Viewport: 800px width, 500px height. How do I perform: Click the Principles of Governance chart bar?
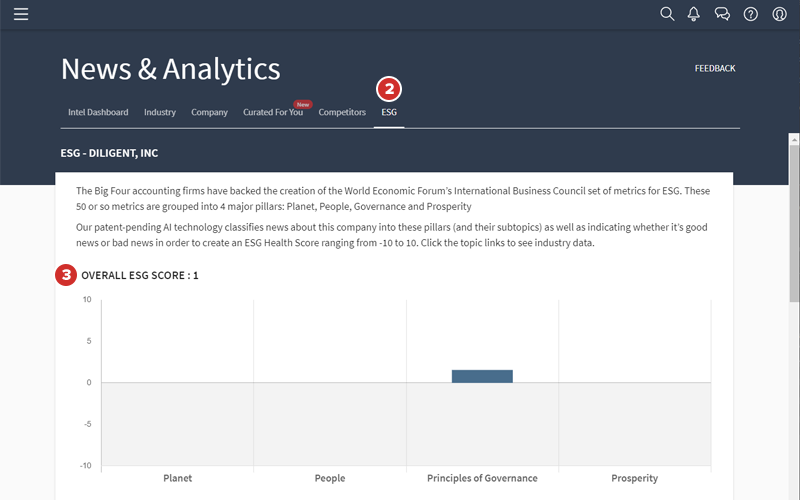coord(482,376)
